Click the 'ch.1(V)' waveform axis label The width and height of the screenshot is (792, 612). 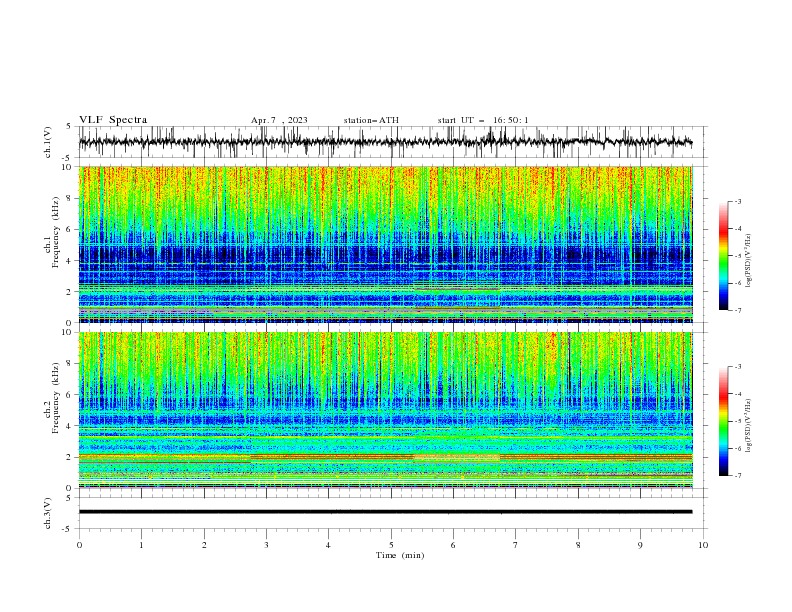[47, 142]
